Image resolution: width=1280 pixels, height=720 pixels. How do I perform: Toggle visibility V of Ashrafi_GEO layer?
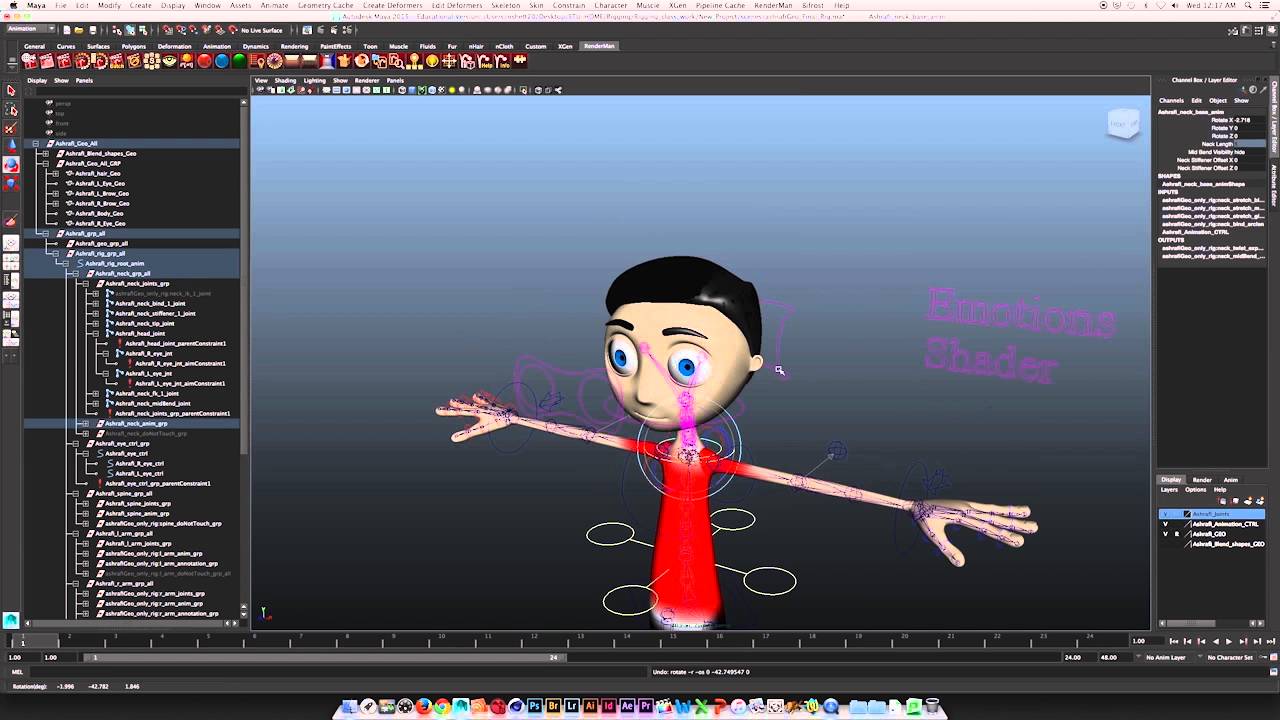point(1165,534)
